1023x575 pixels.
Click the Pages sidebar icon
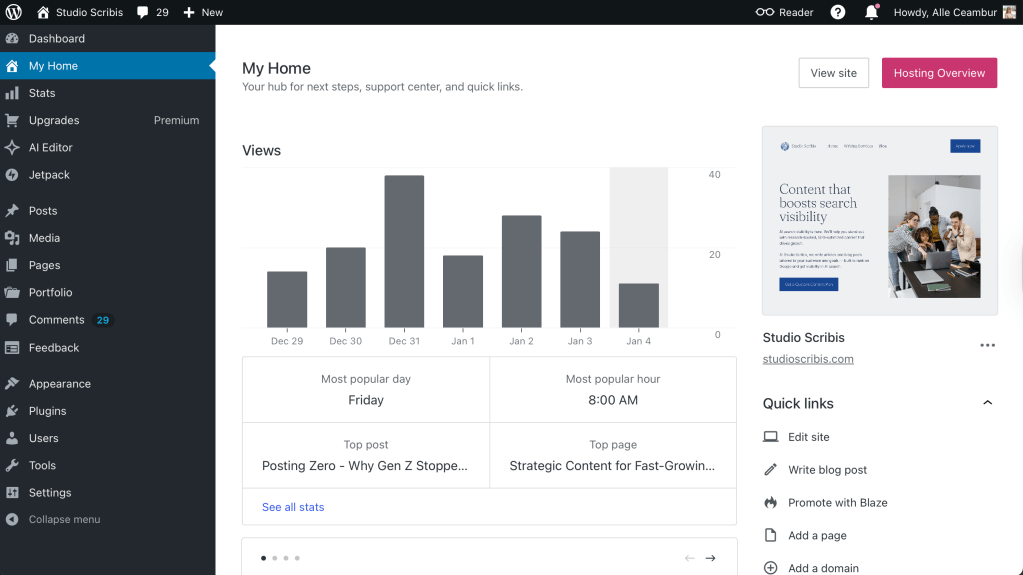pos(12,265)
